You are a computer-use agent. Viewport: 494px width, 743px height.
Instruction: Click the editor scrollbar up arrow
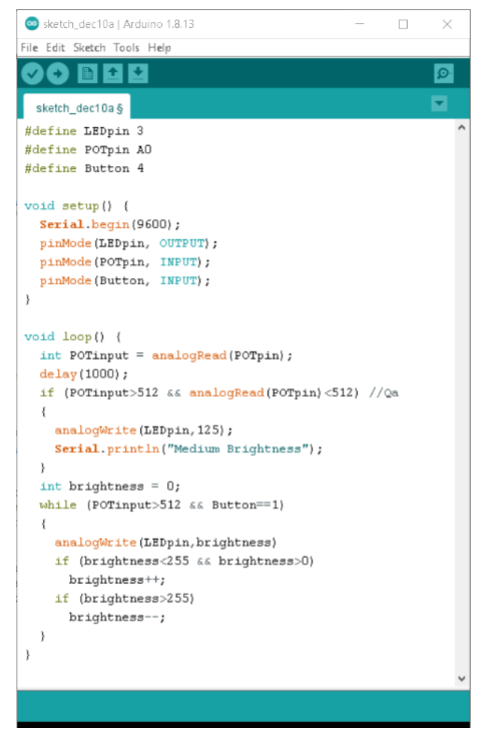[461, 127]
